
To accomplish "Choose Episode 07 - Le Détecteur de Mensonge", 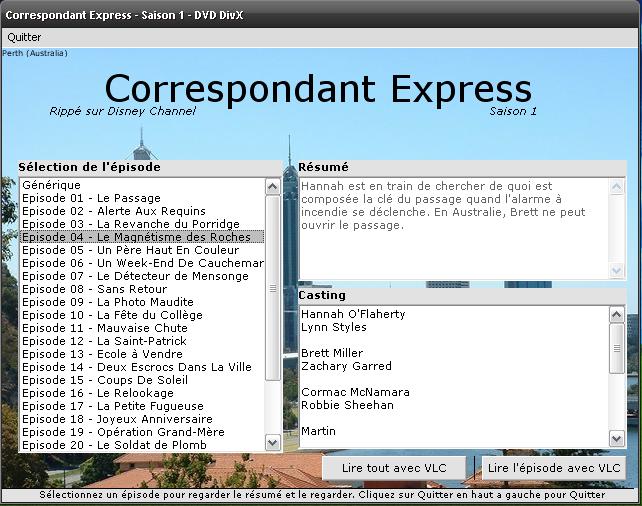I will pyautogui.click(x=142, y=276).
